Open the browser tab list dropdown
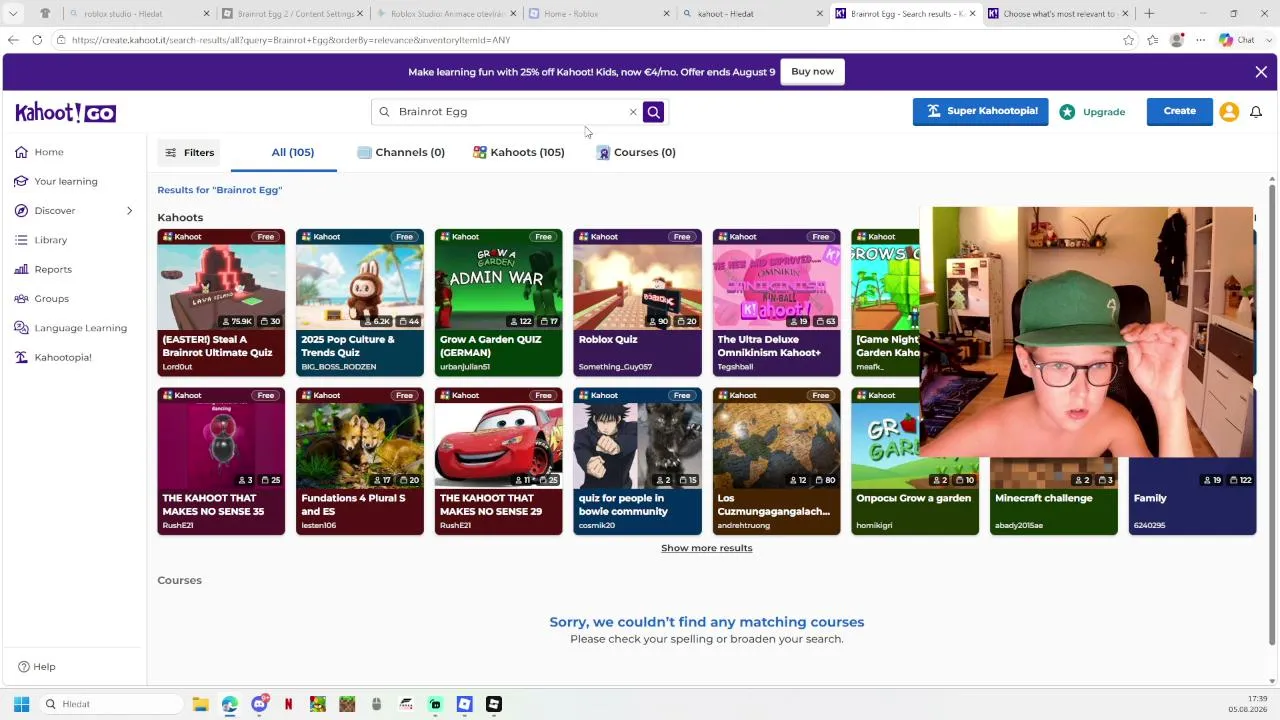1280x720 pixels. click(x=13, y=14)
